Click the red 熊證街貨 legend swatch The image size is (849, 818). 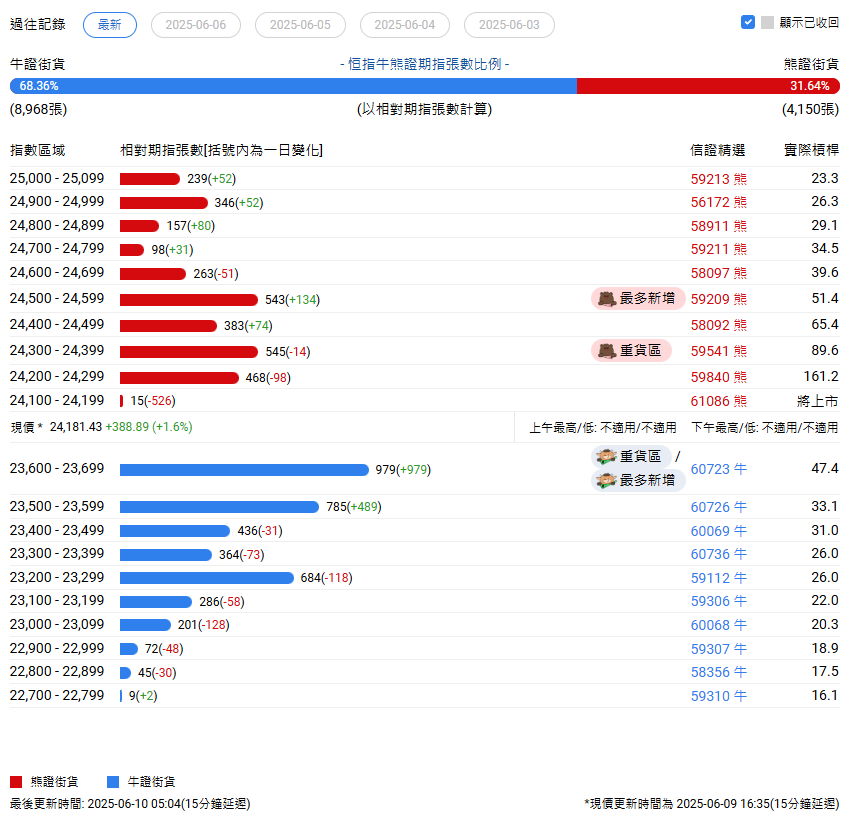pyautogui.click(x=16, y=782)
